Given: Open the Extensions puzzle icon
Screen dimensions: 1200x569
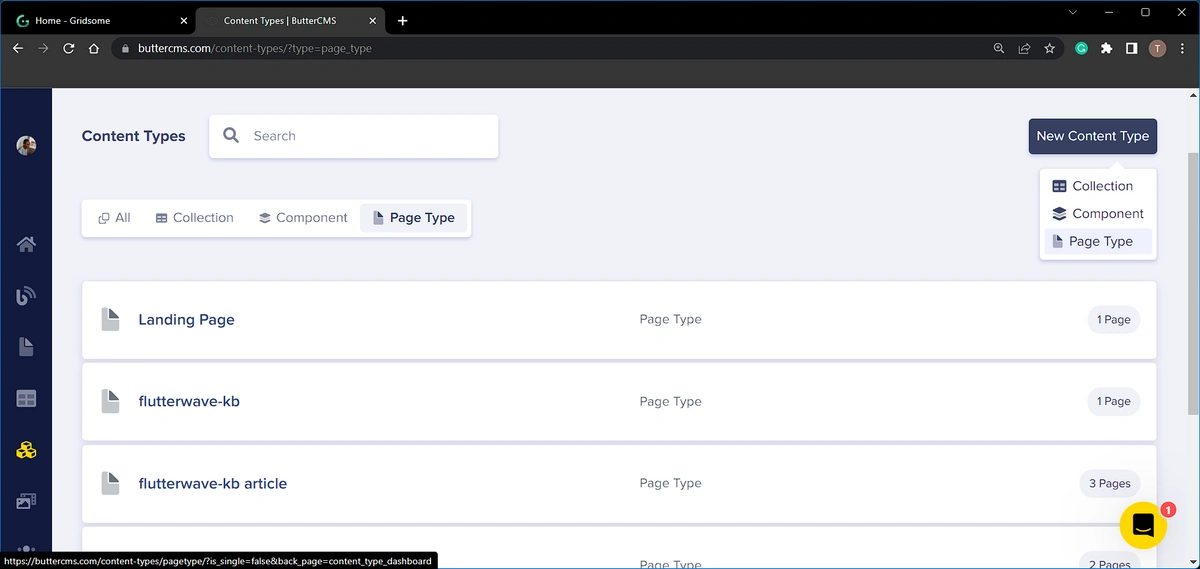Looking at the screenshot, I should (1106, 48).
